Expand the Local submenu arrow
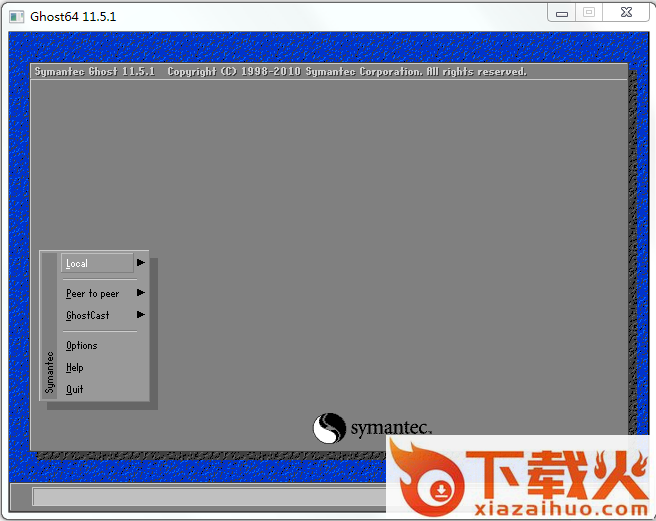Image resolution: width=656 pixels, height=521 pixels. pyautogui.click(x=141, y=262)
